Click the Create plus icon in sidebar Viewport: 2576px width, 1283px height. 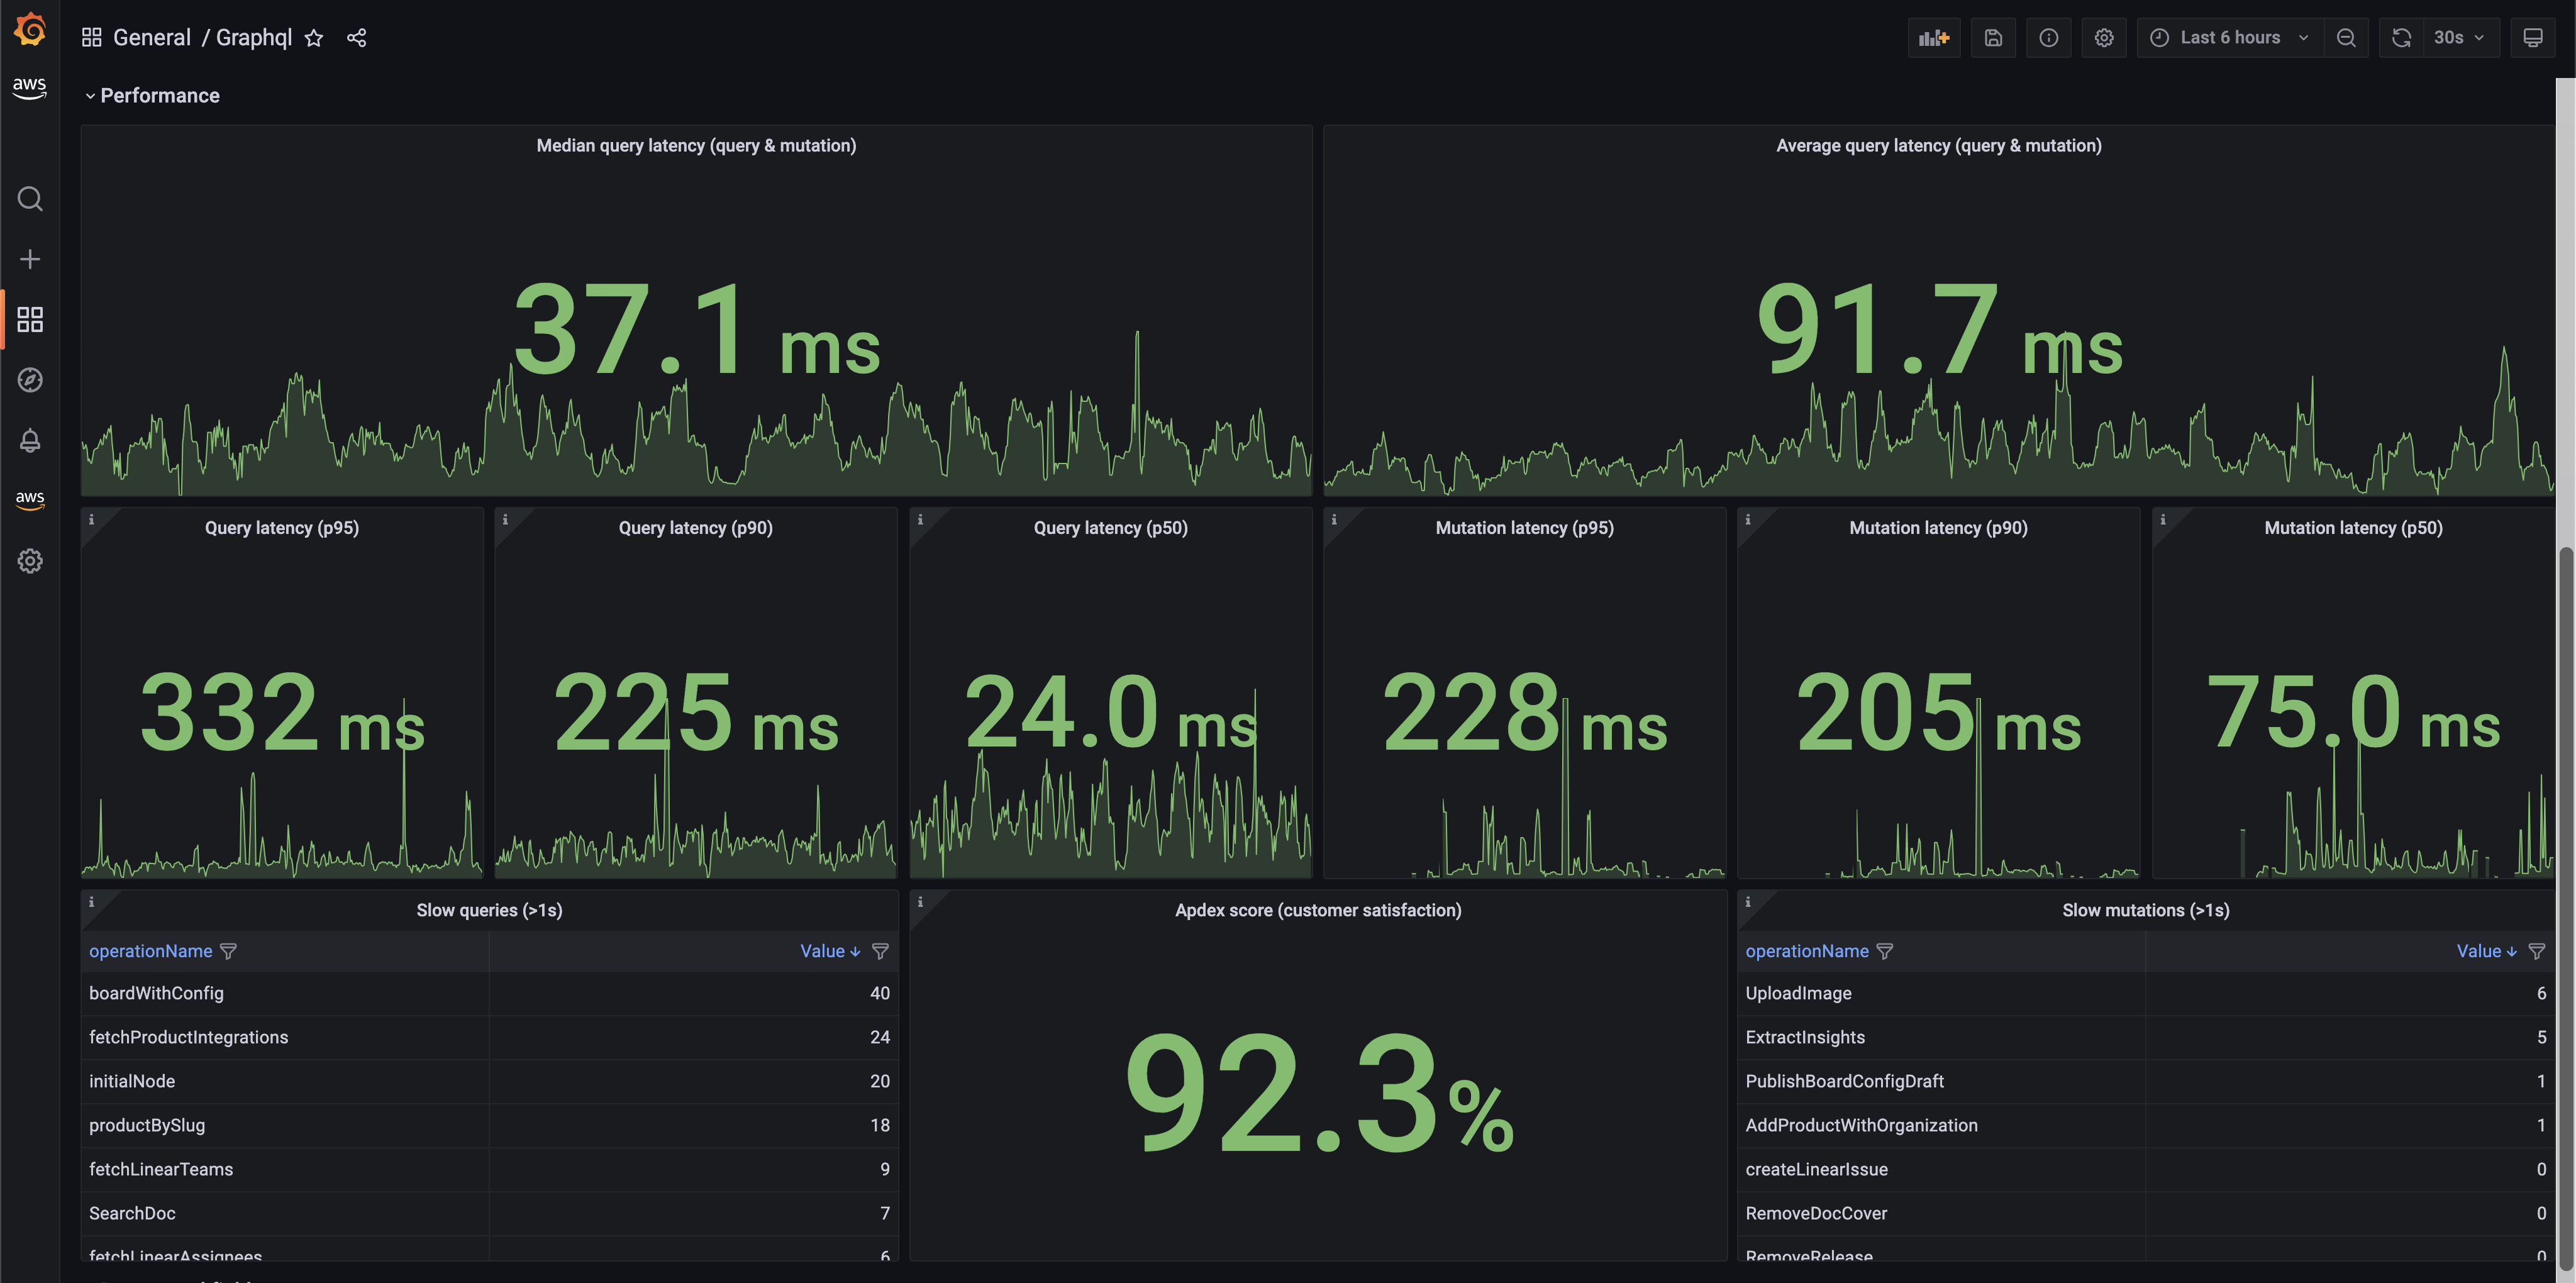[30, 260]
